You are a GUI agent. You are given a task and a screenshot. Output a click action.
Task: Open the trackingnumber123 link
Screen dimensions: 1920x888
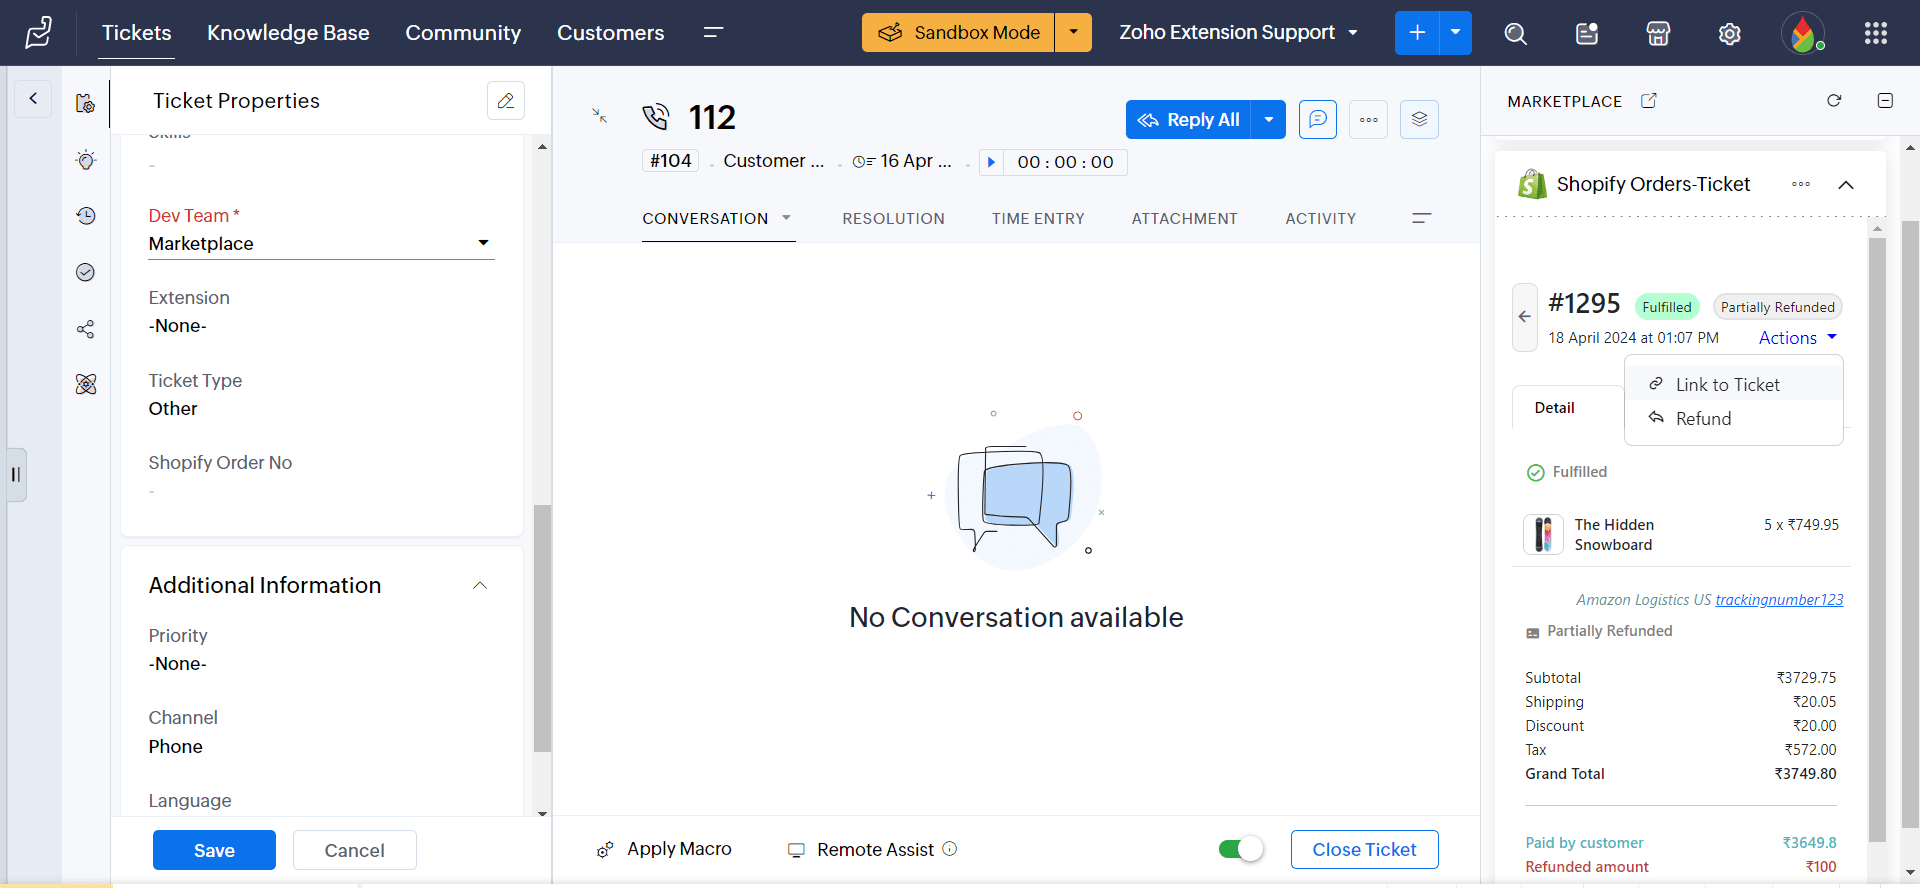(x=1779, y=600)
